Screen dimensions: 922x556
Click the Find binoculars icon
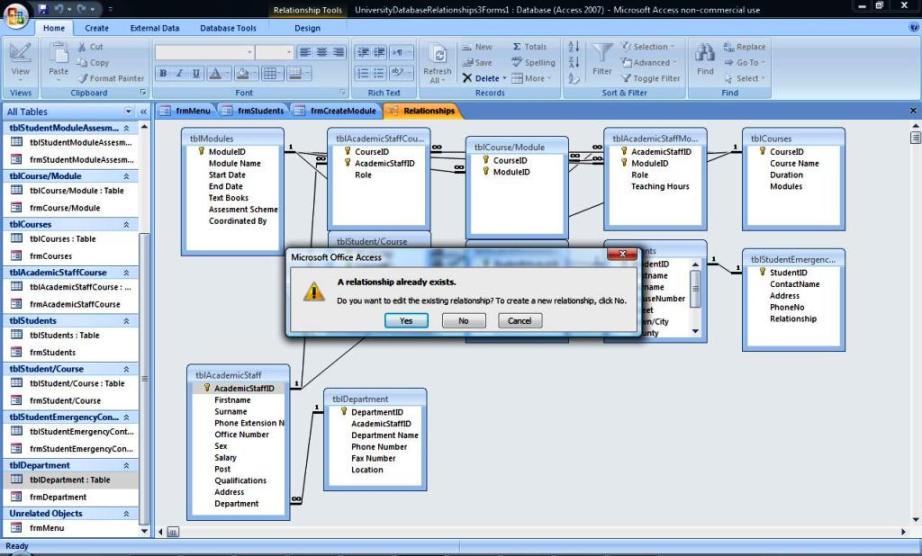(704, 53)
